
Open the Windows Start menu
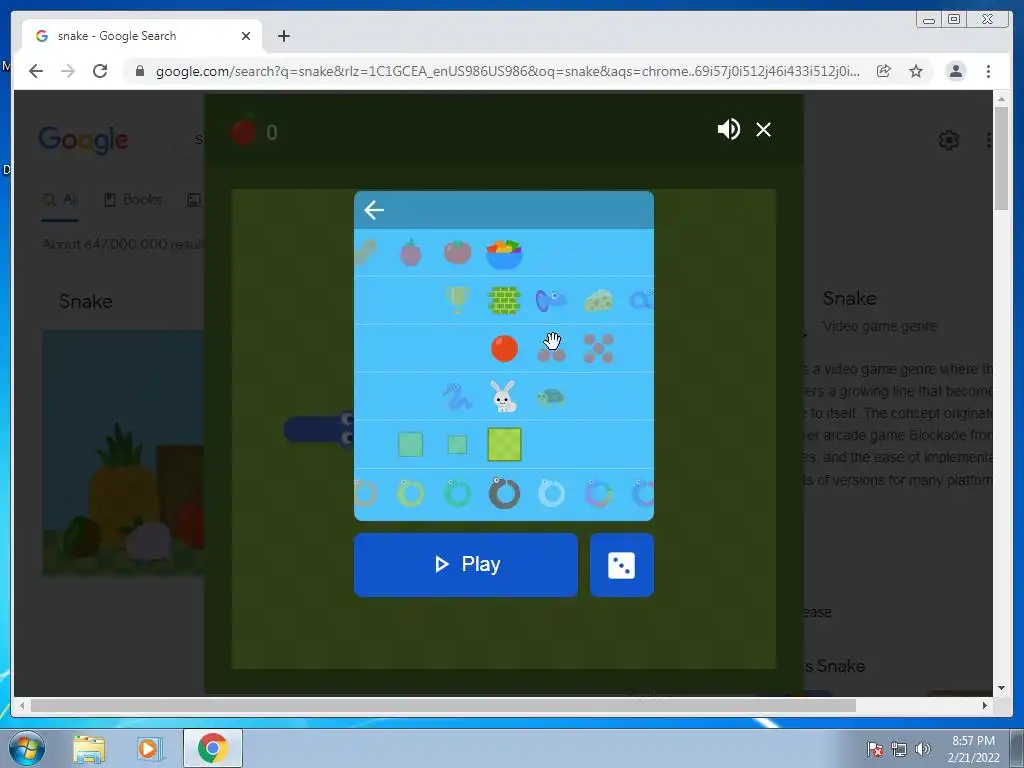26,748
